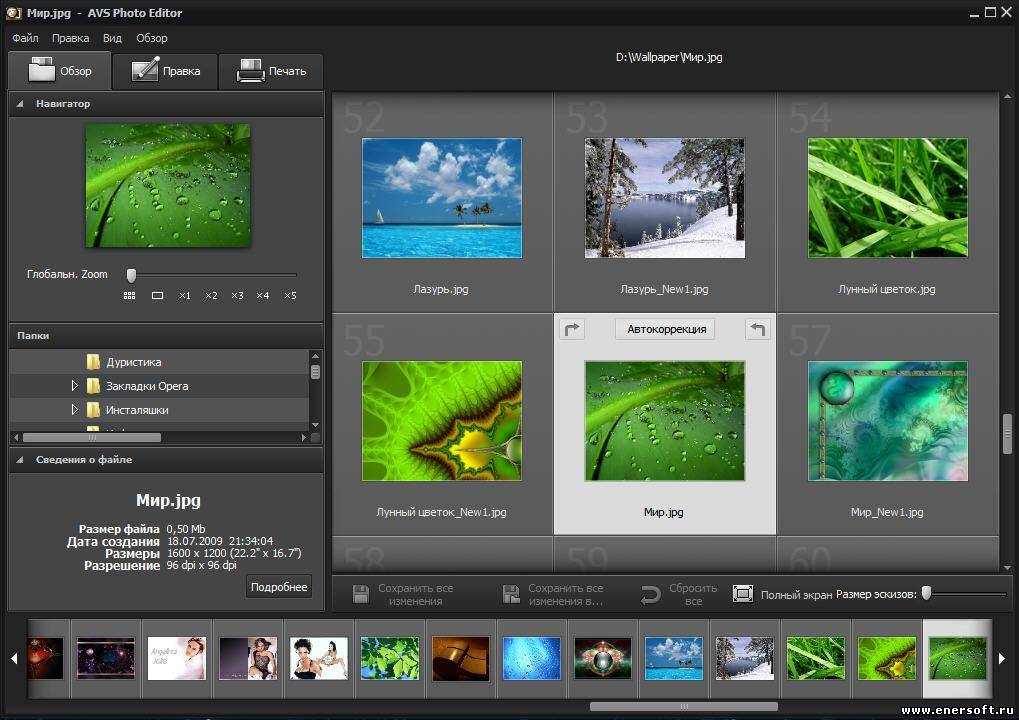The height and width of the screenshot is (720, 1019).
Task: Rotate Мир.jpg counterclockwise with the arrow icon
Action: click(x=757, y=329)
